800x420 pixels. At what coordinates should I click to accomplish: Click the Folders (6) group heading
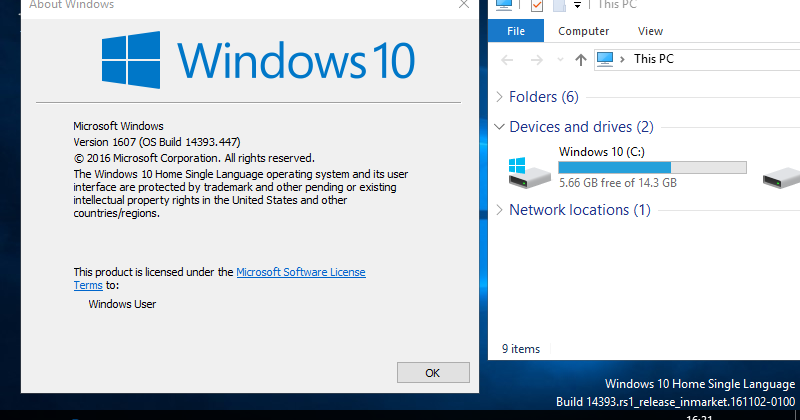[543, 97]
